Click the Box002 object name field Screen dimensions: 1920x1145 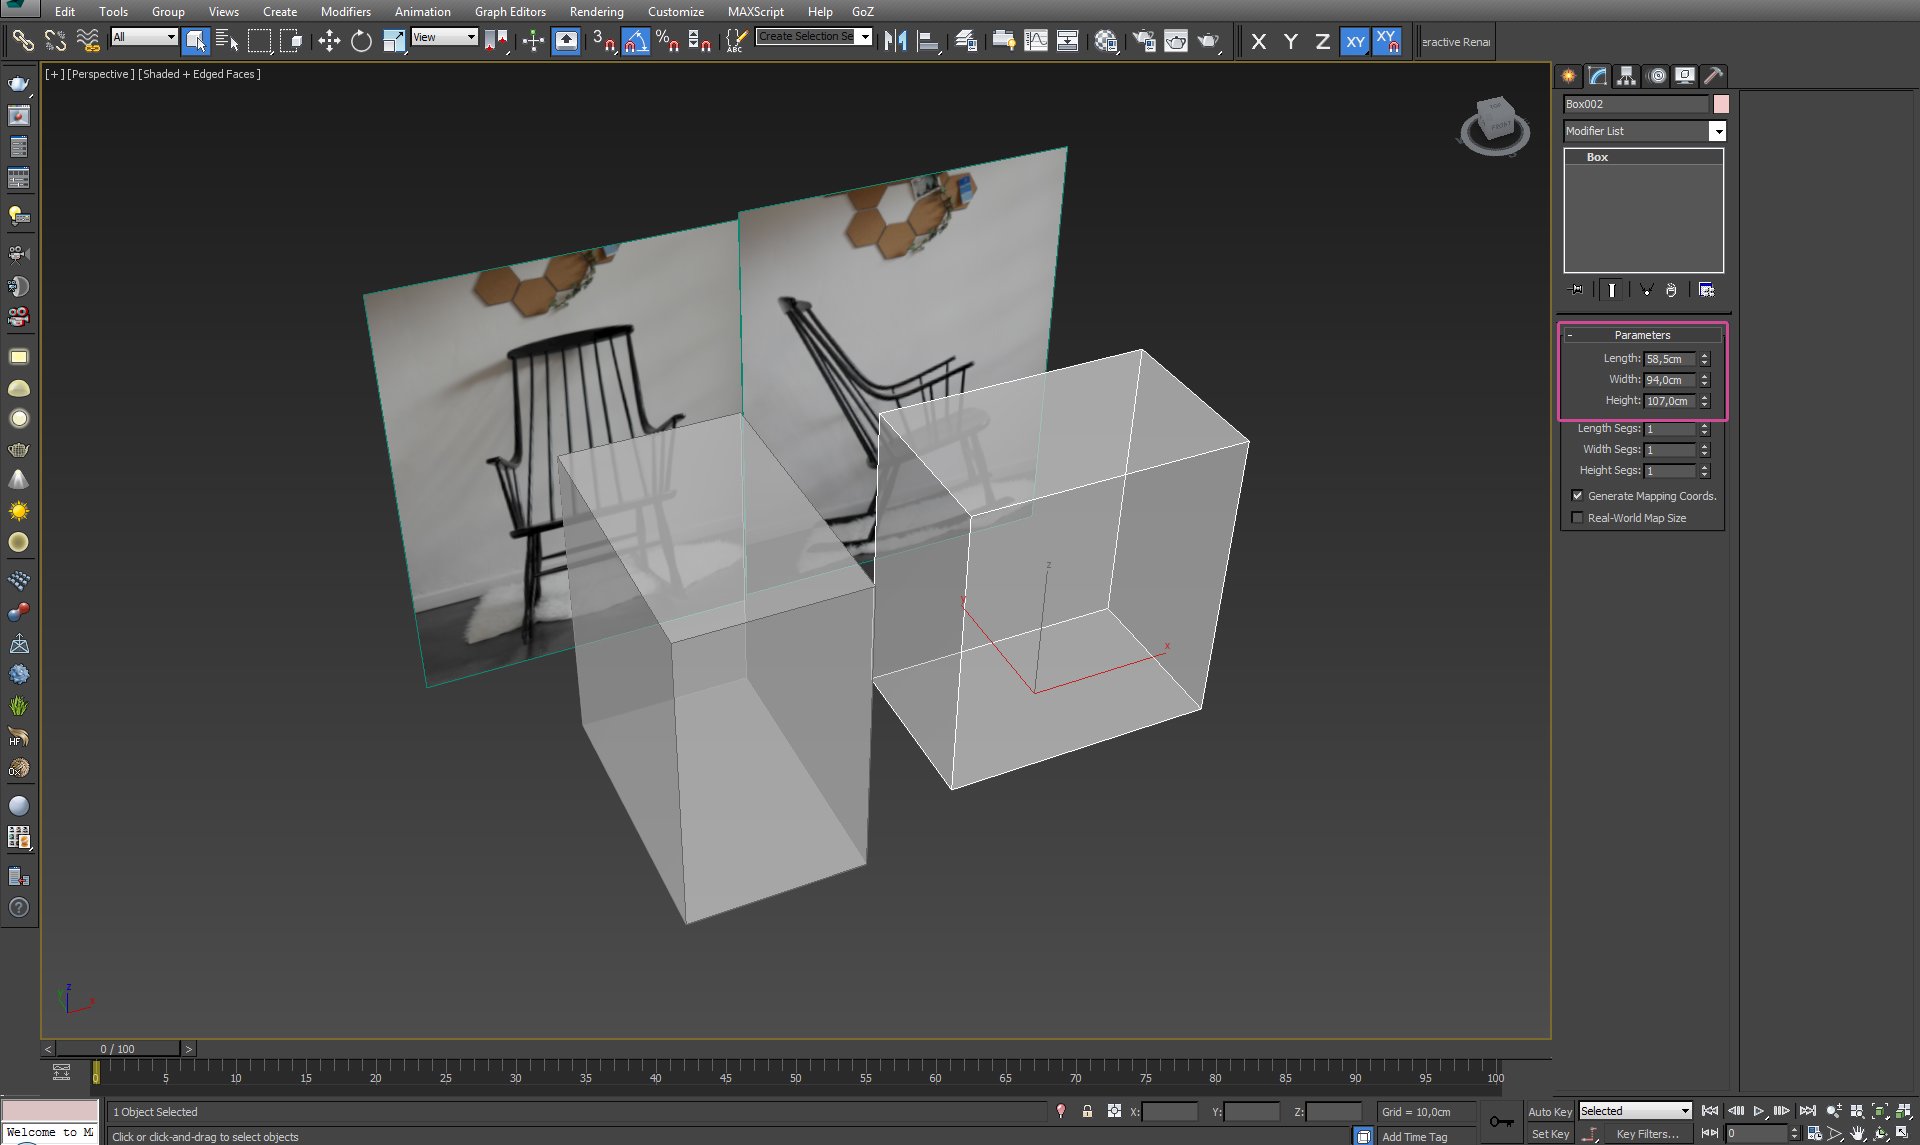(x=1636, y=104)
